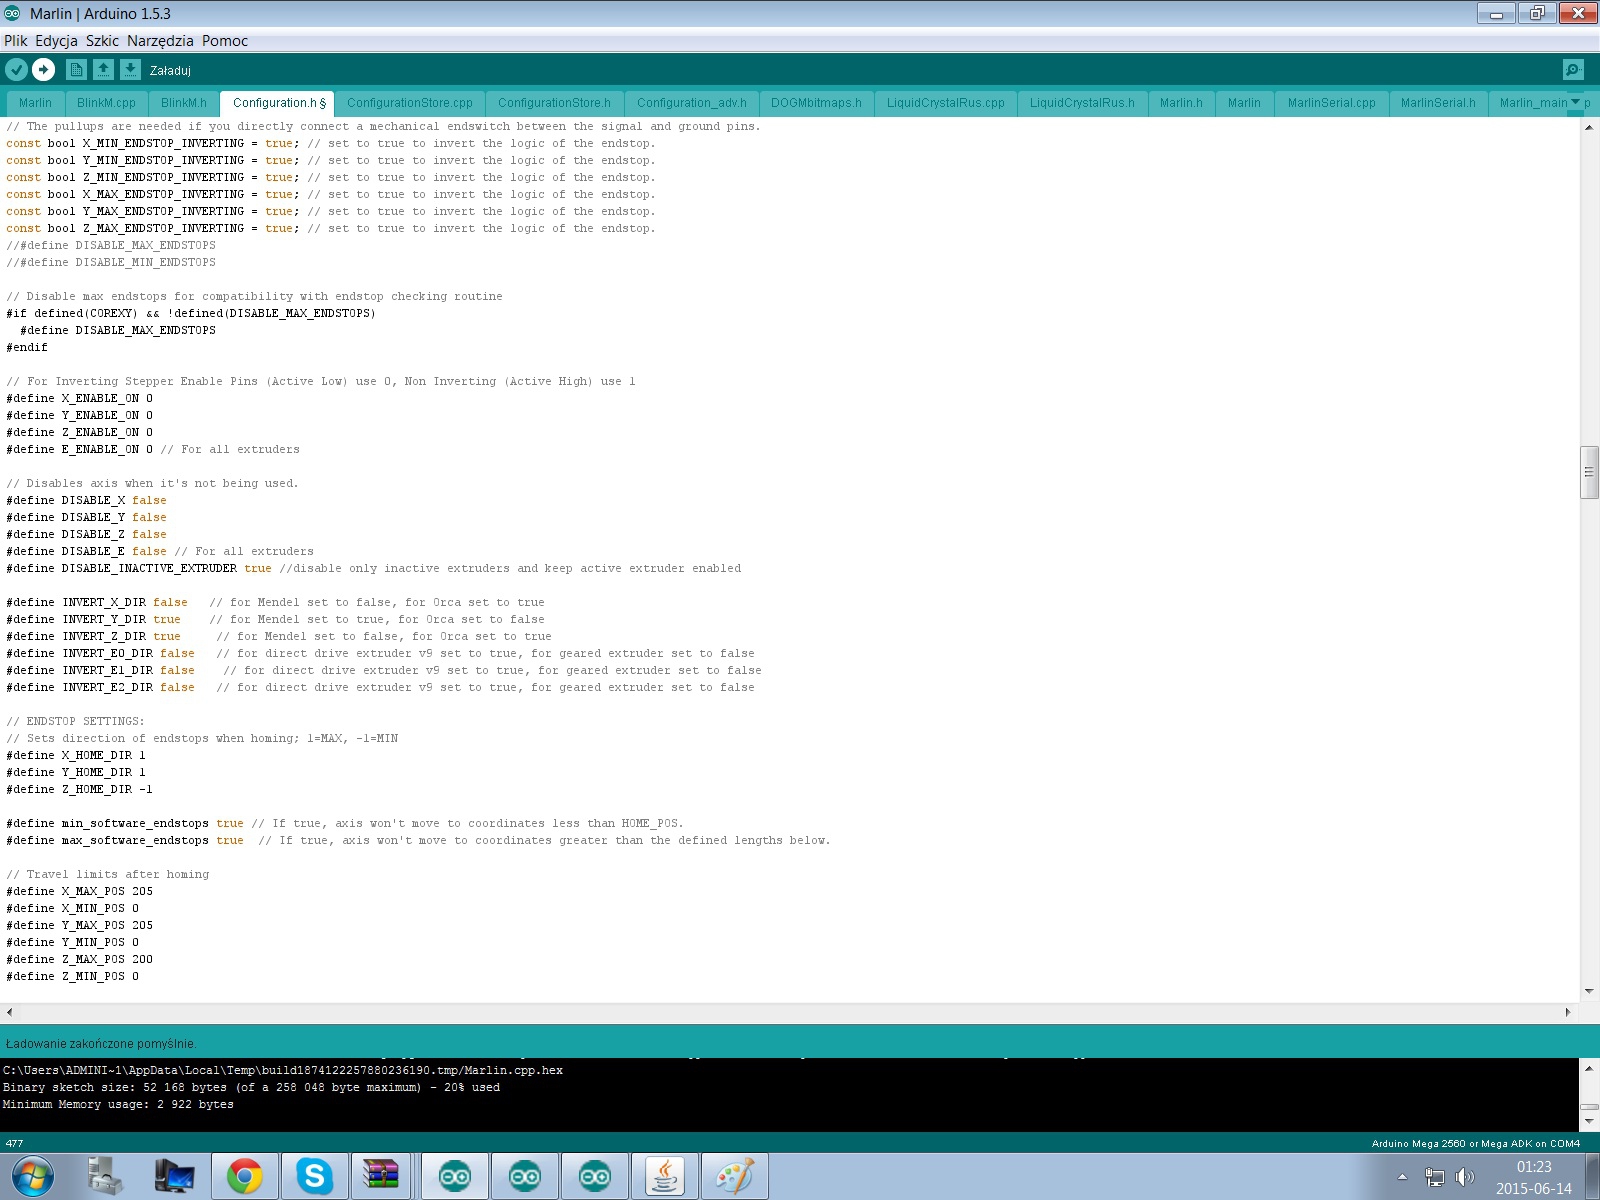Click the X_HOME_DIR define line
This screenshot has height=1200, width=1600.
(76, 755)
